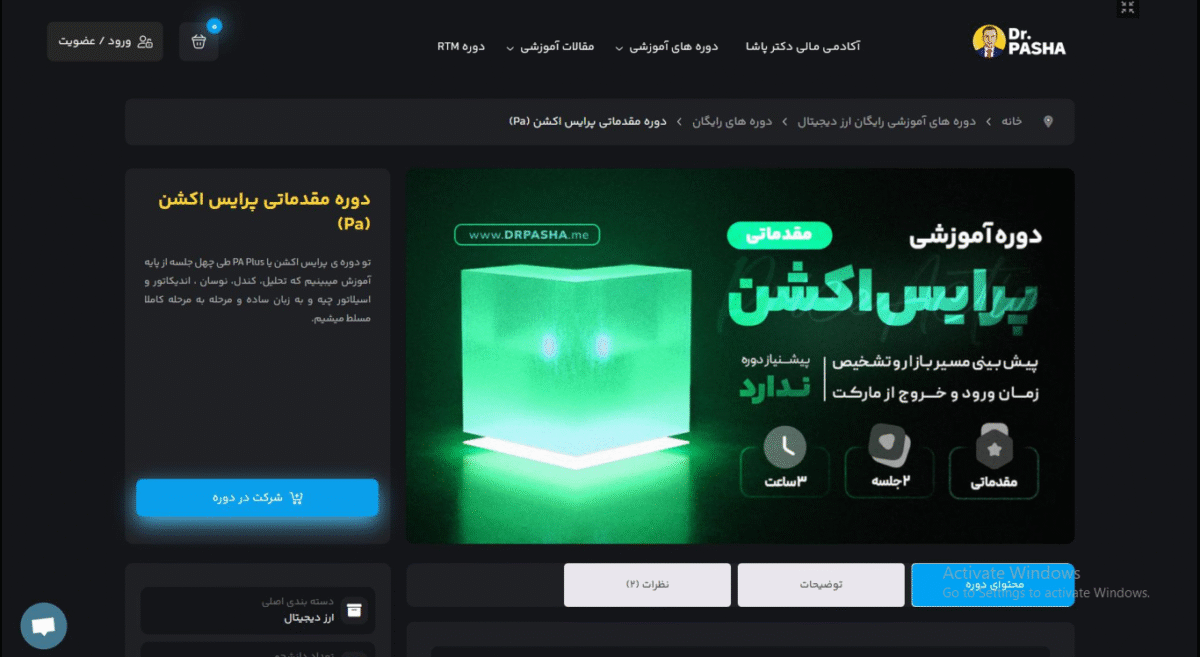Open دوره های رایگان breadcrumb link

tap(732, 121)
